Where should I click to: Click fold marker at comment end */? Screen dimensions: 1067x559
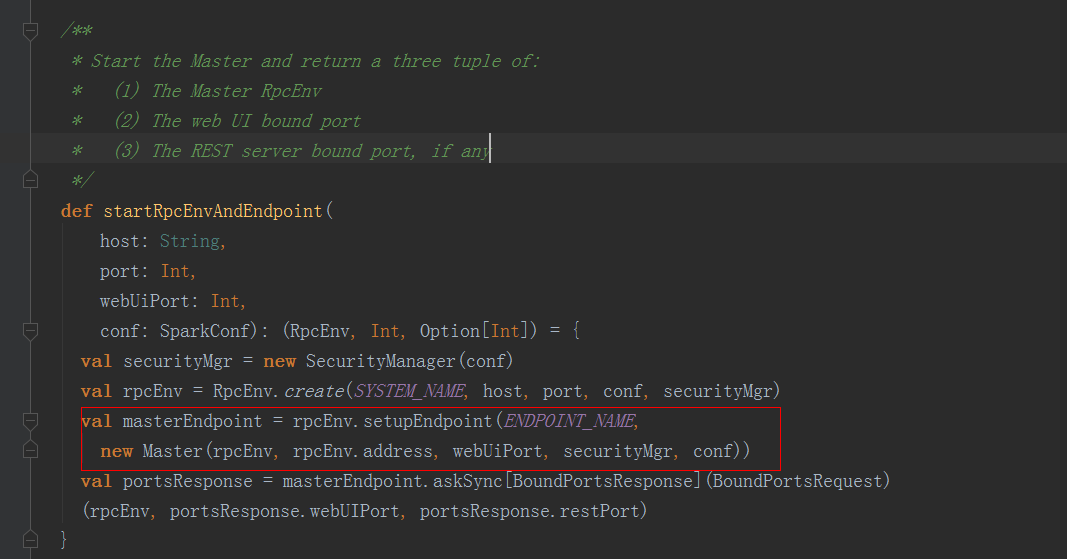pos(30,180)
